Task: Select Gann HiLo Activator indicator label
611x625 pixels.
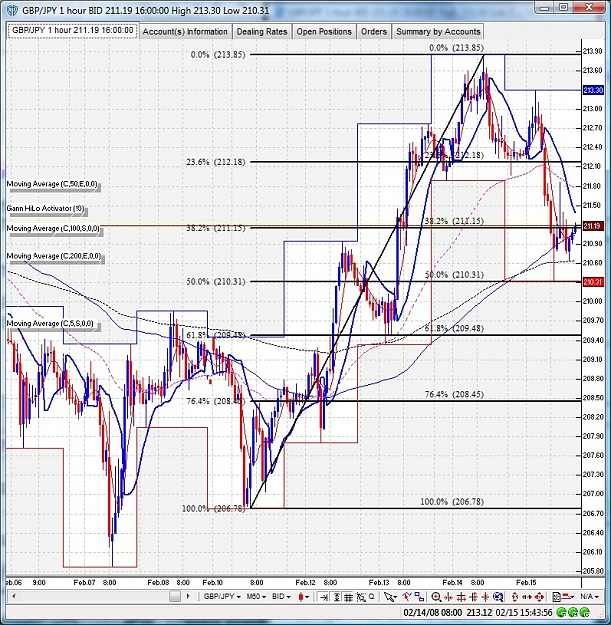Action: pos(45,208)
